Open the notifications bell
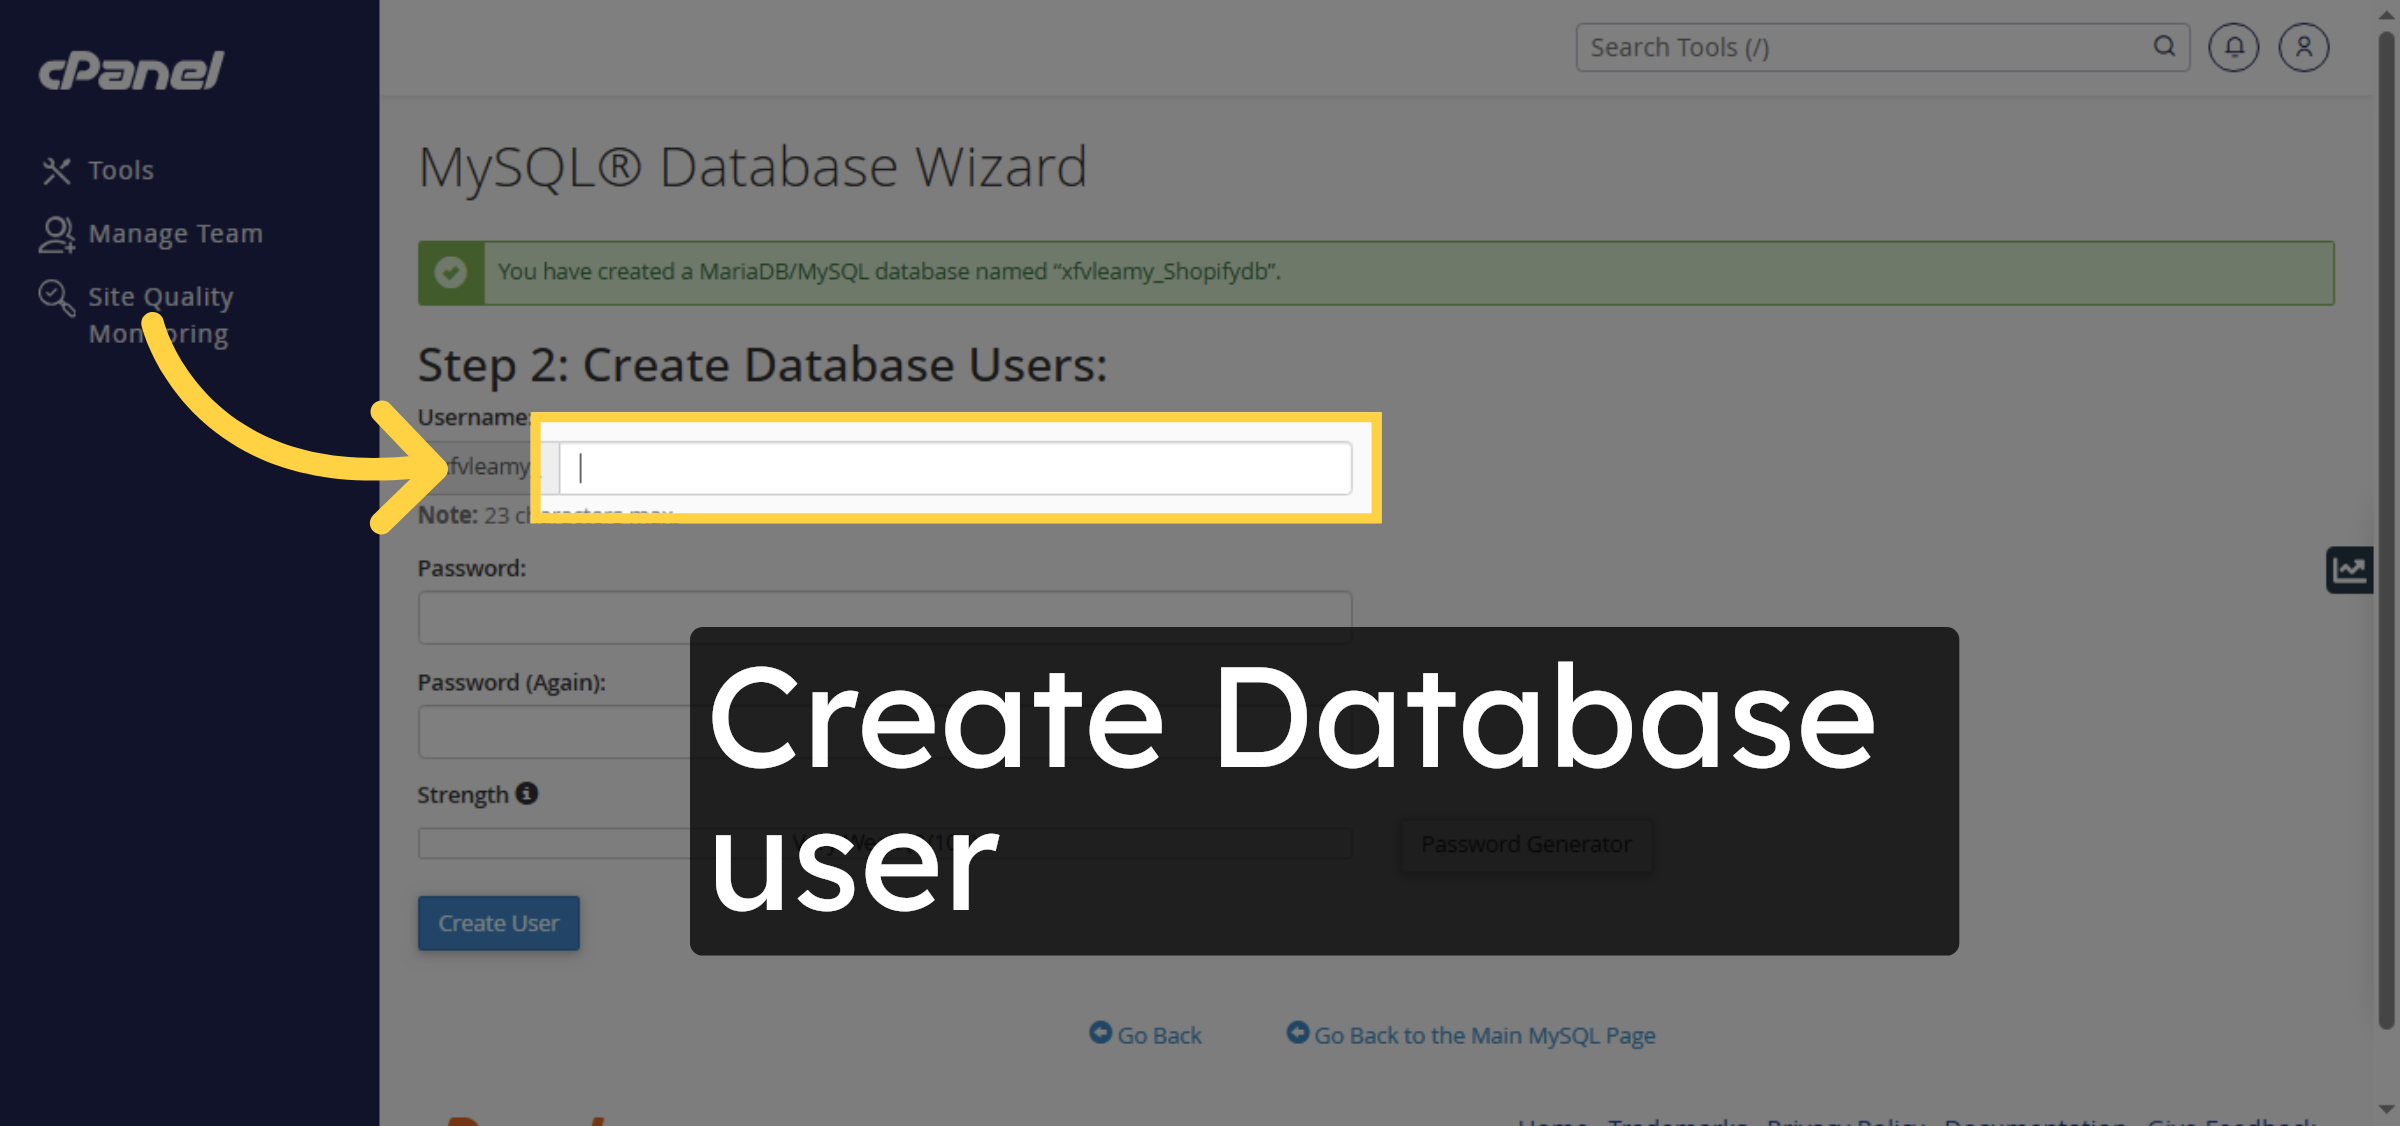The width and height of the screenshot is (2400, 1126). 2233,47
